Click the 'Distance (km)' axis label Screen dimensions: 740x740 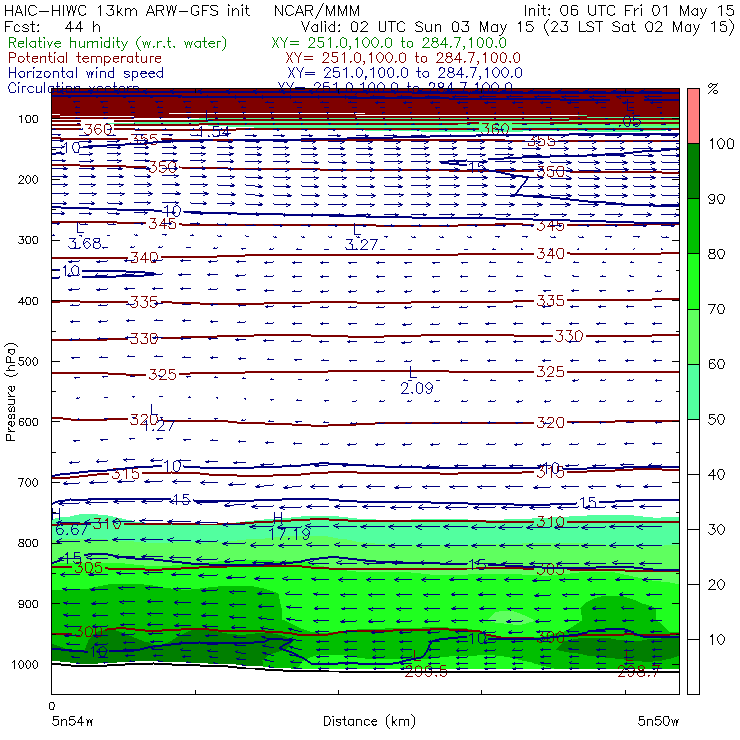point(369,721)
